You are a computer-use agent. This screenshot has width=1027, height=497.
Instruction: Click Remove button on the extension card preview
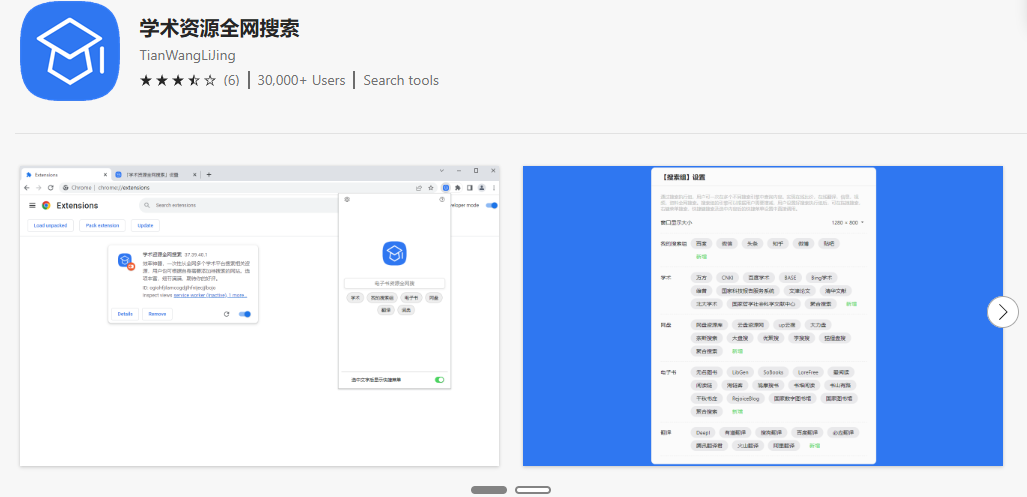pyautogui.click(x=157, y=314)
